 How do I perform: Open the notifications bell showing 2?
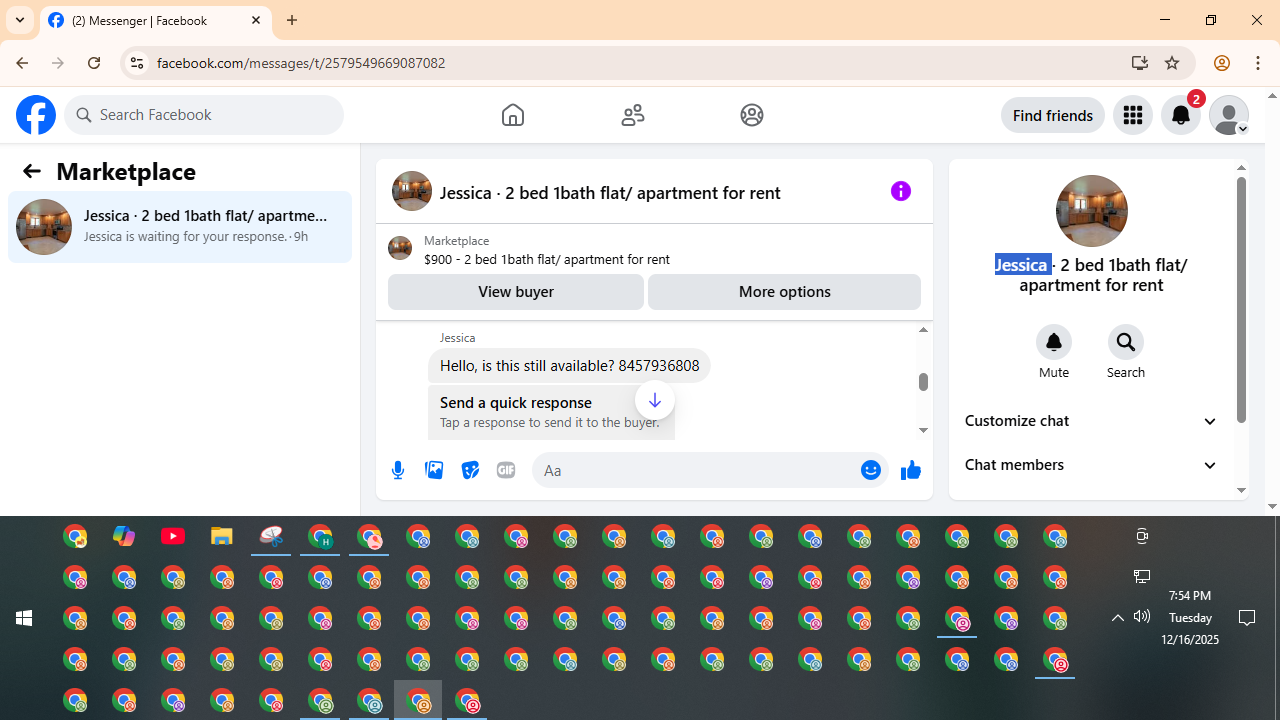1181,115
